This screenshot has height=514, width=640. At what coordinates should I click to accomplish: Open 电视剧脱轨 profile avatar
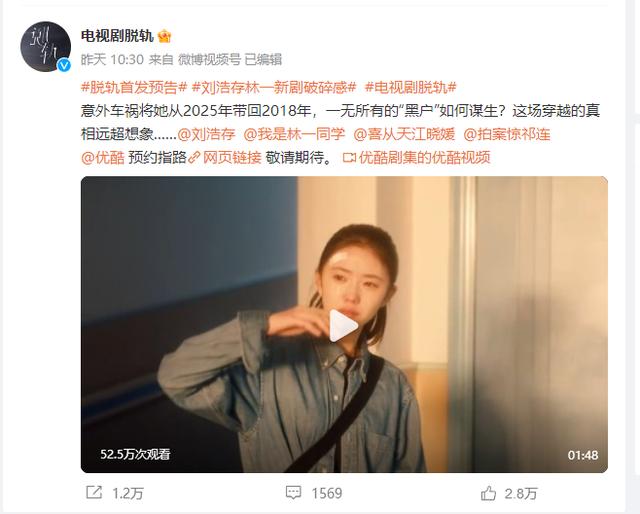coord(45,47)
